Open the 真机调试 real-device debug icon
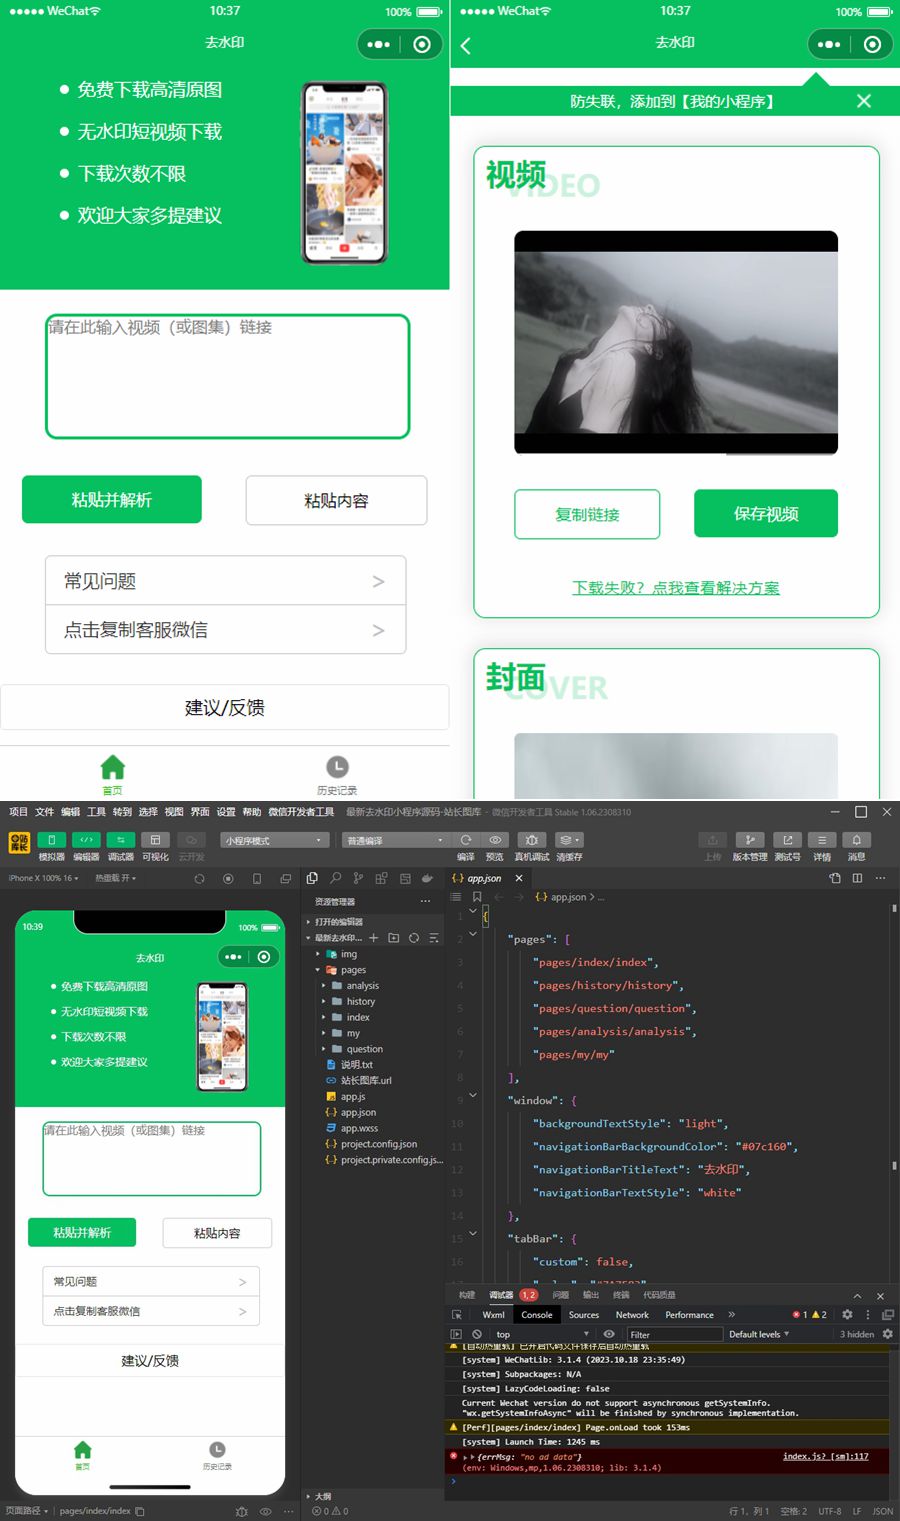 pyautogui.click(x=532, y=840)
